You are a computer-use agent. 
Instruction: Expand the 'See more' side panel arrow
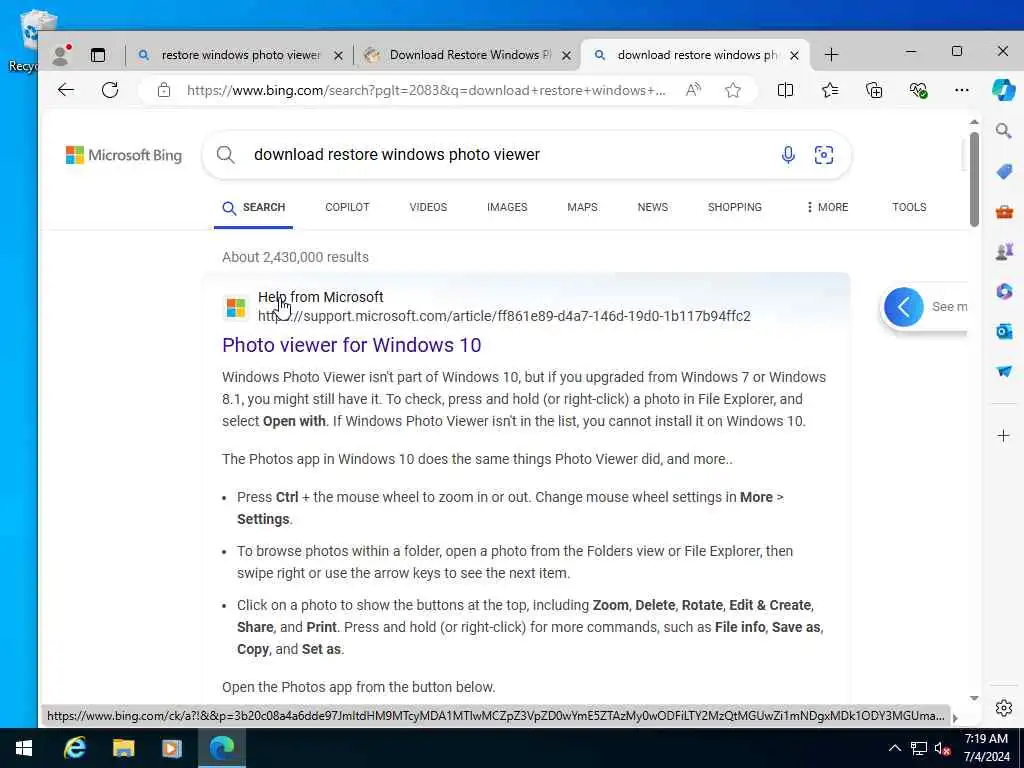click(904, 306)
